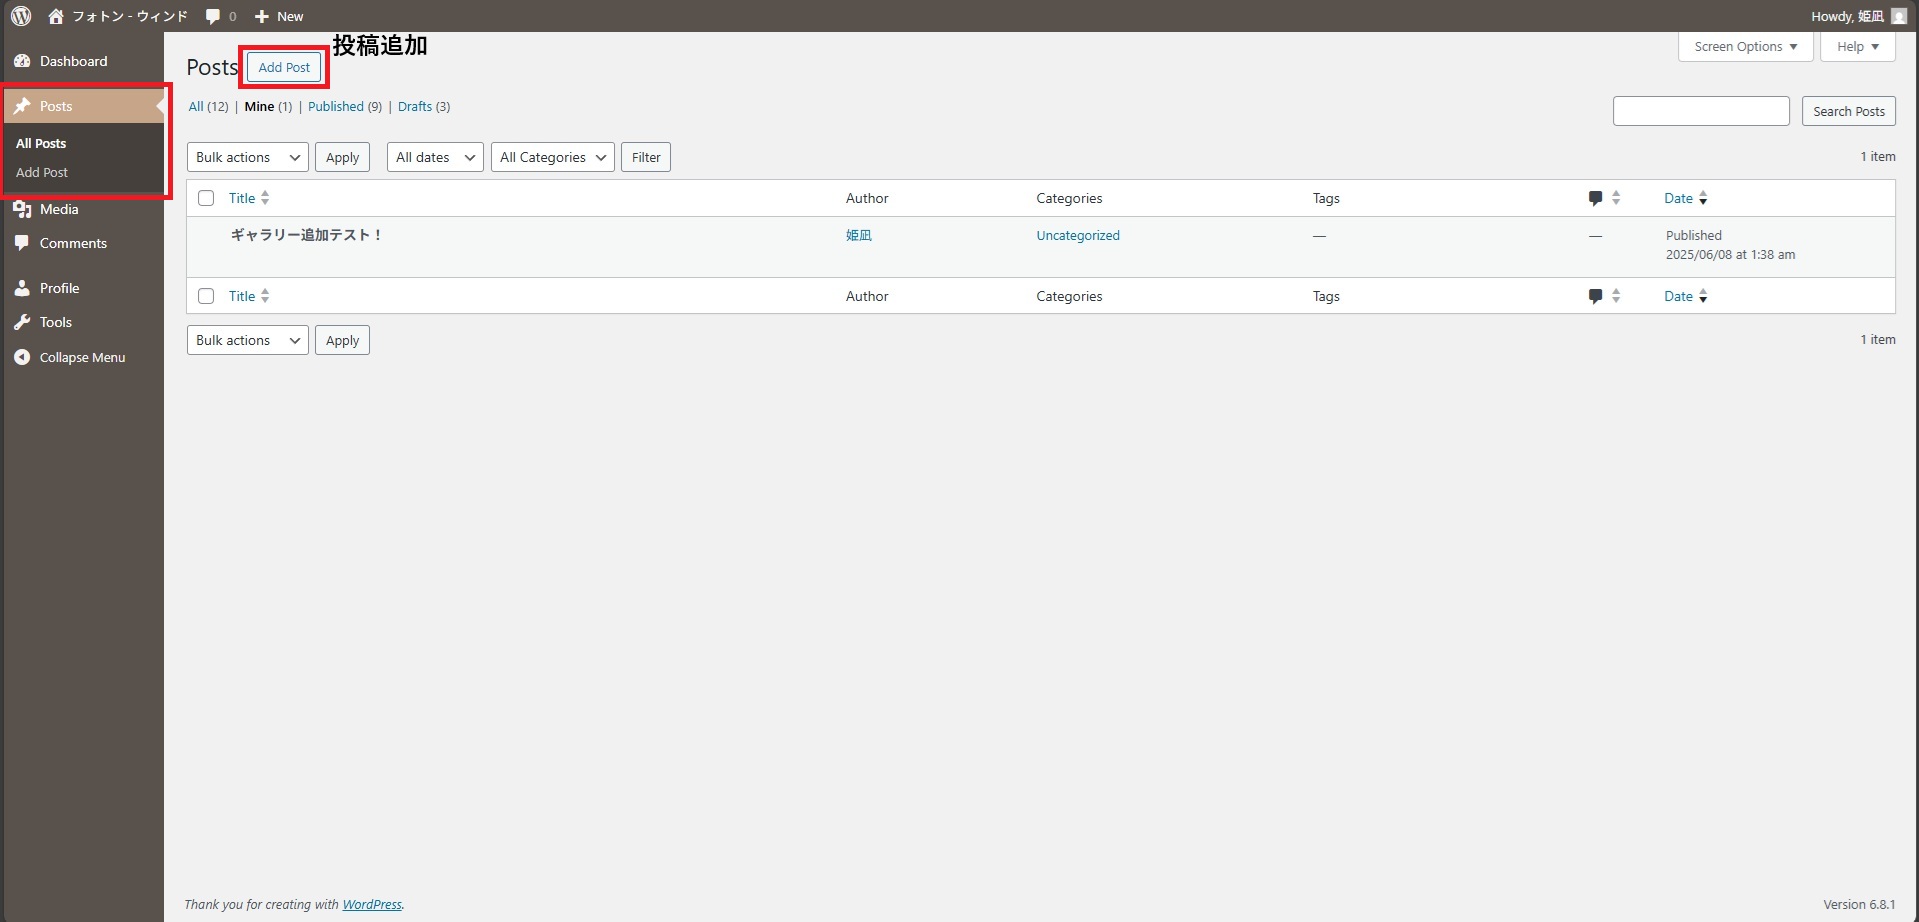Viewport: 1919px width, 922px height.
Task: Select the Profile sidebar menu item
Action: click(59, 288)
